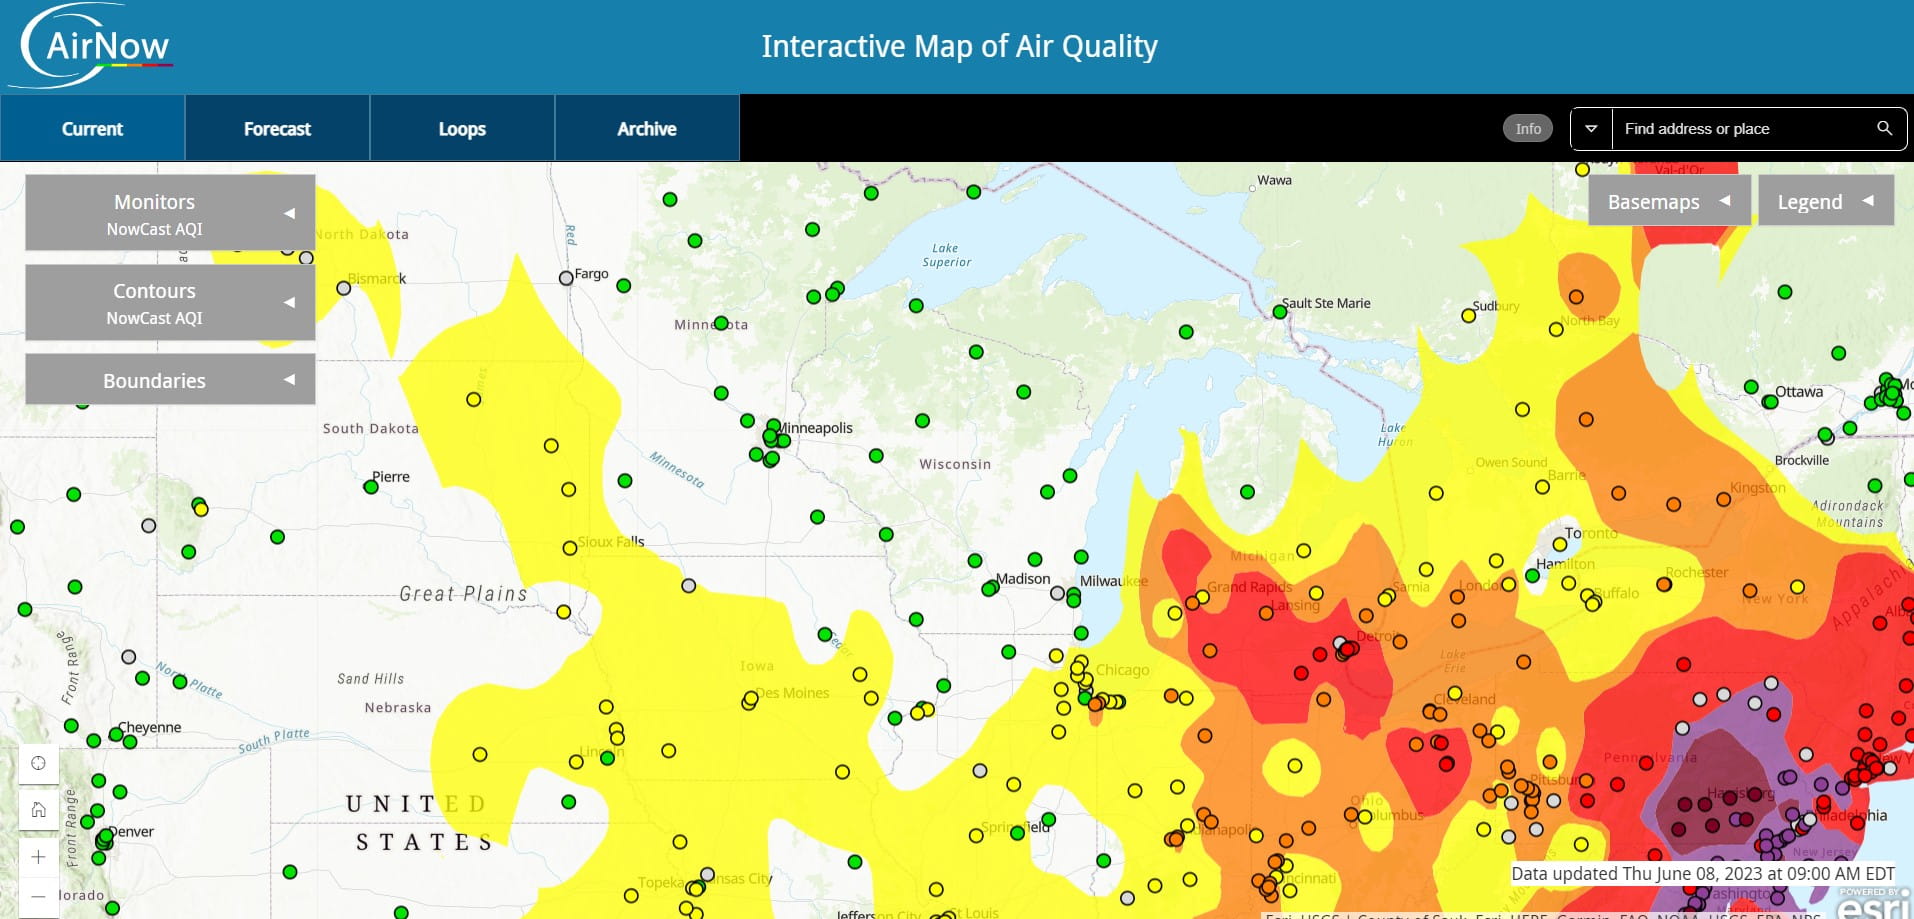Click the zoom in plus icon
Viewport: 1914px width, 919px height.
click(x=38, y=856)
